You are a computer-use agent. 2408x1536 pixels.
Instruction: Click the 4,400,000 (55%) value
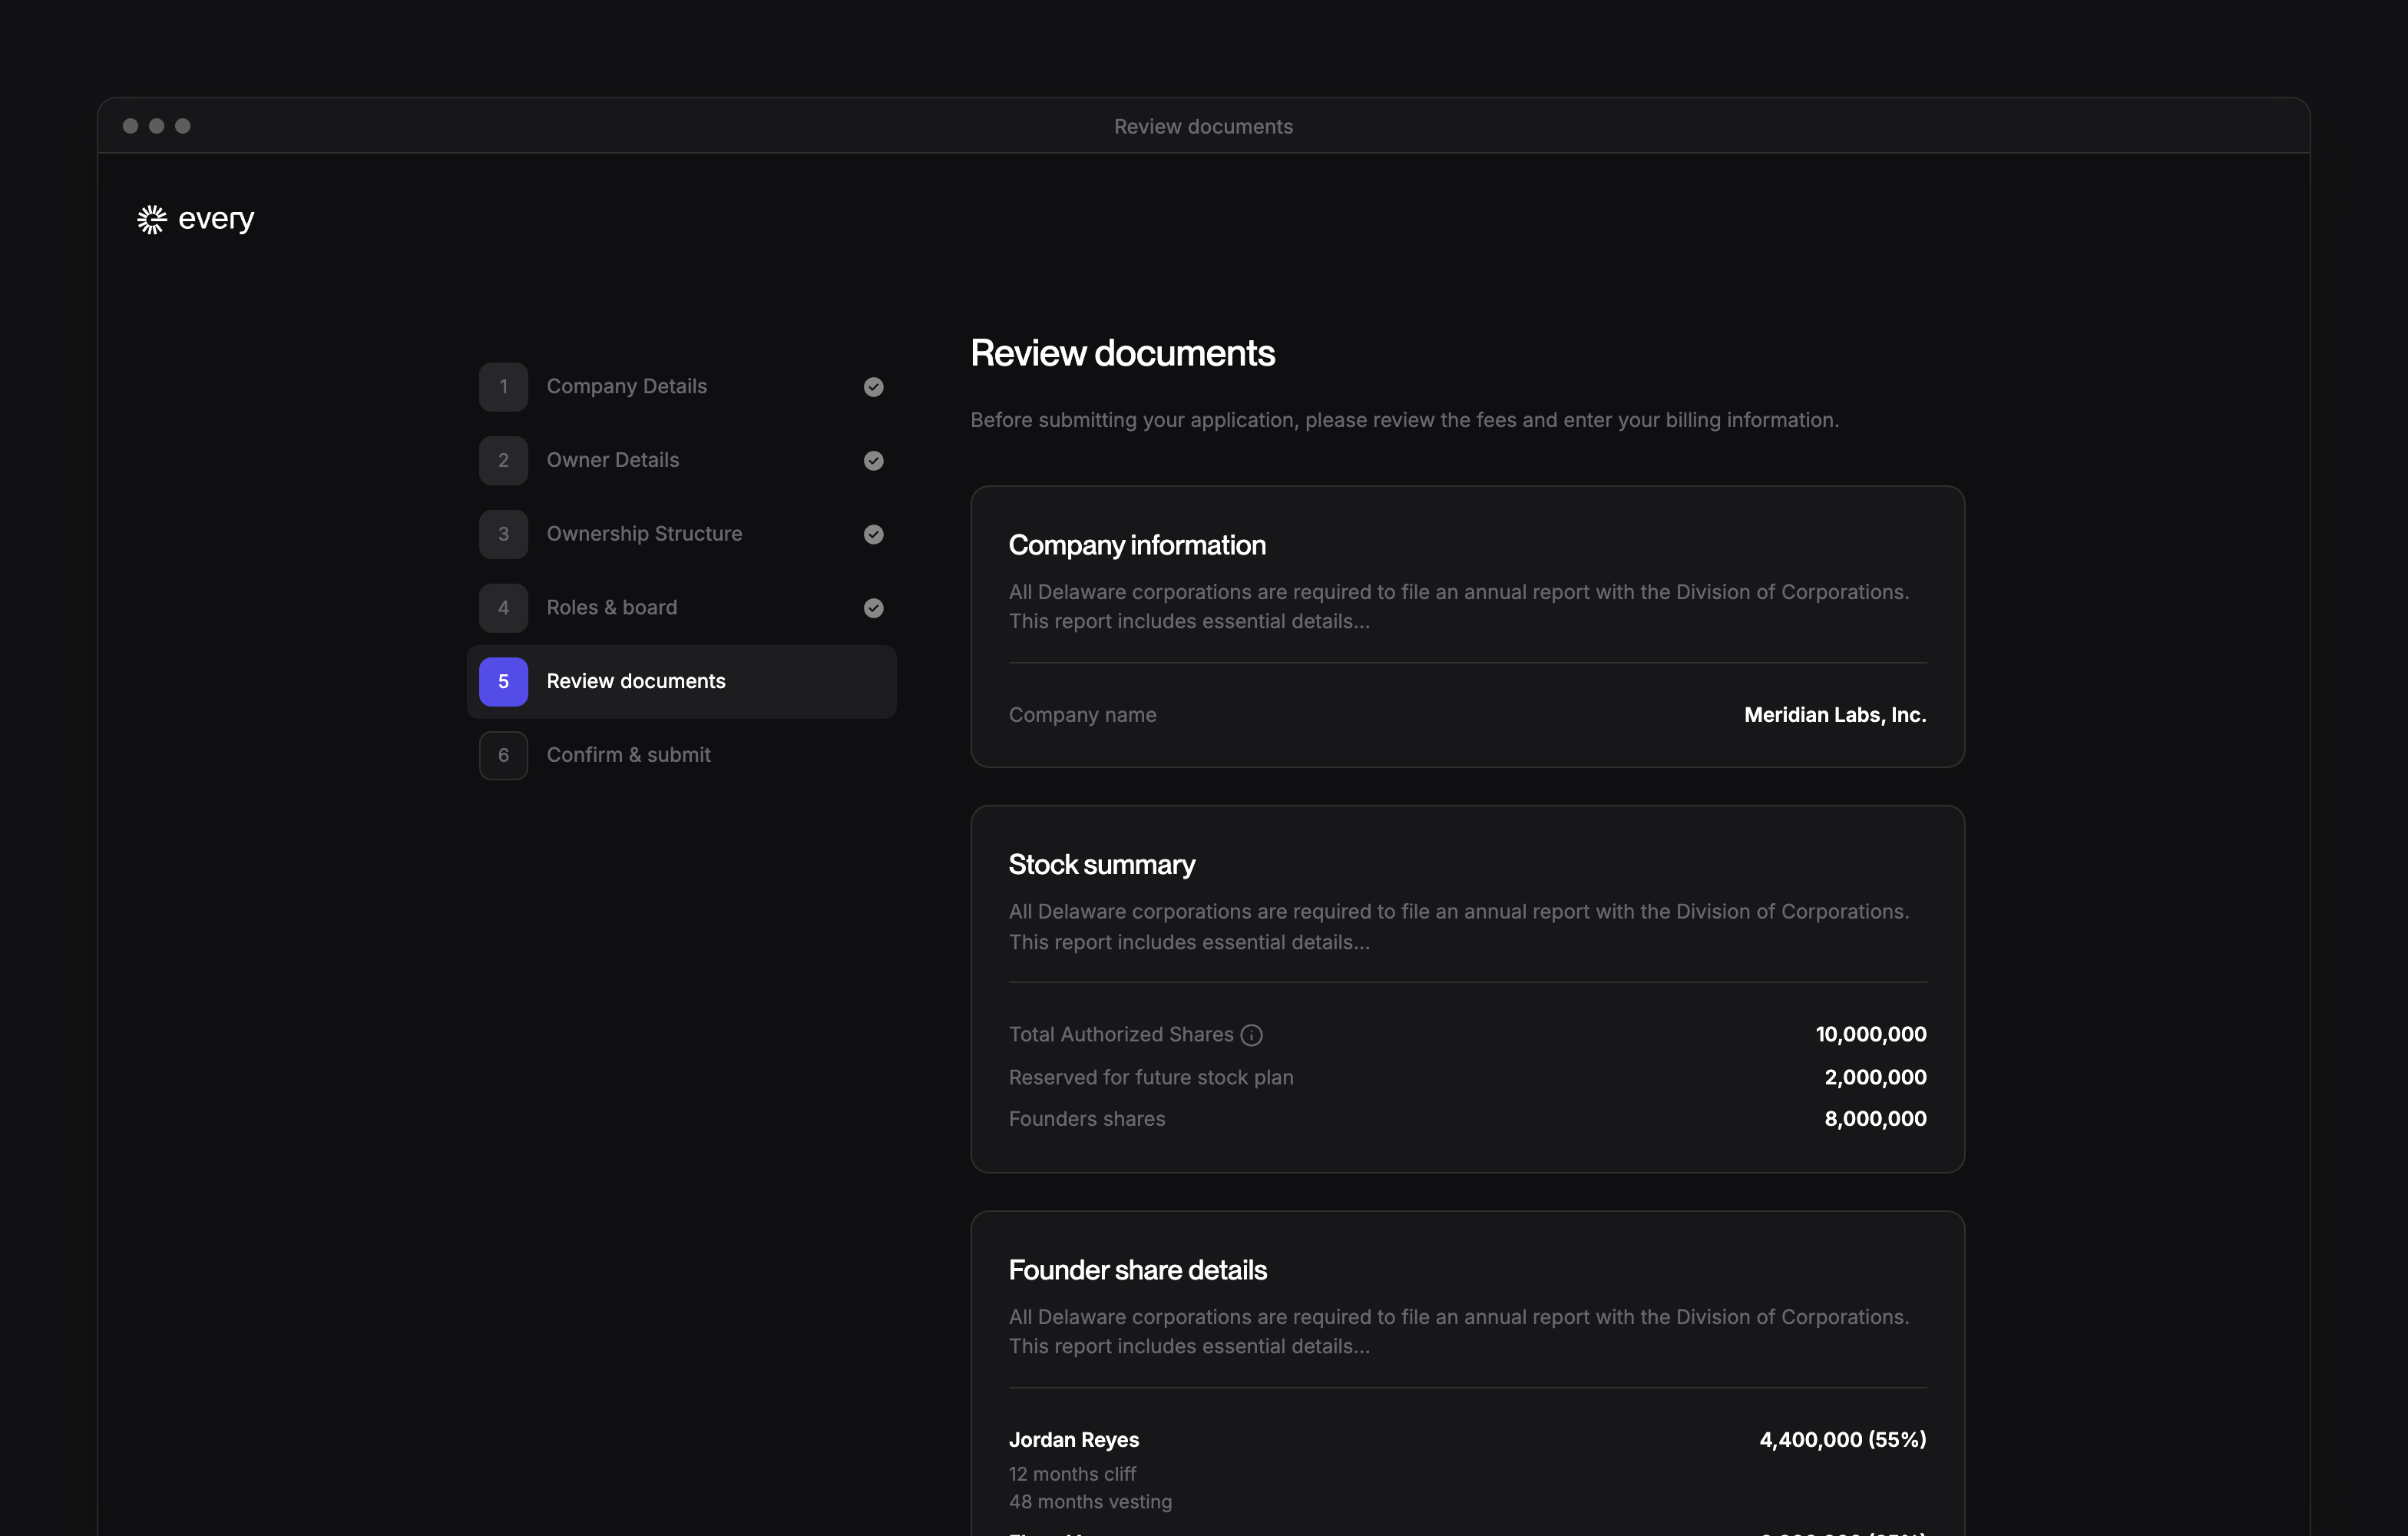point(1842,1440)
